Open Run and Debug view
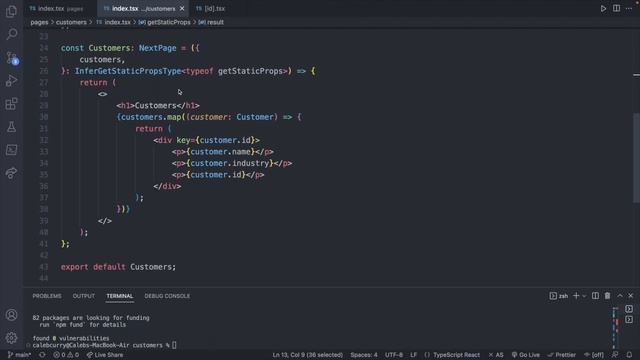 point(11,80)
